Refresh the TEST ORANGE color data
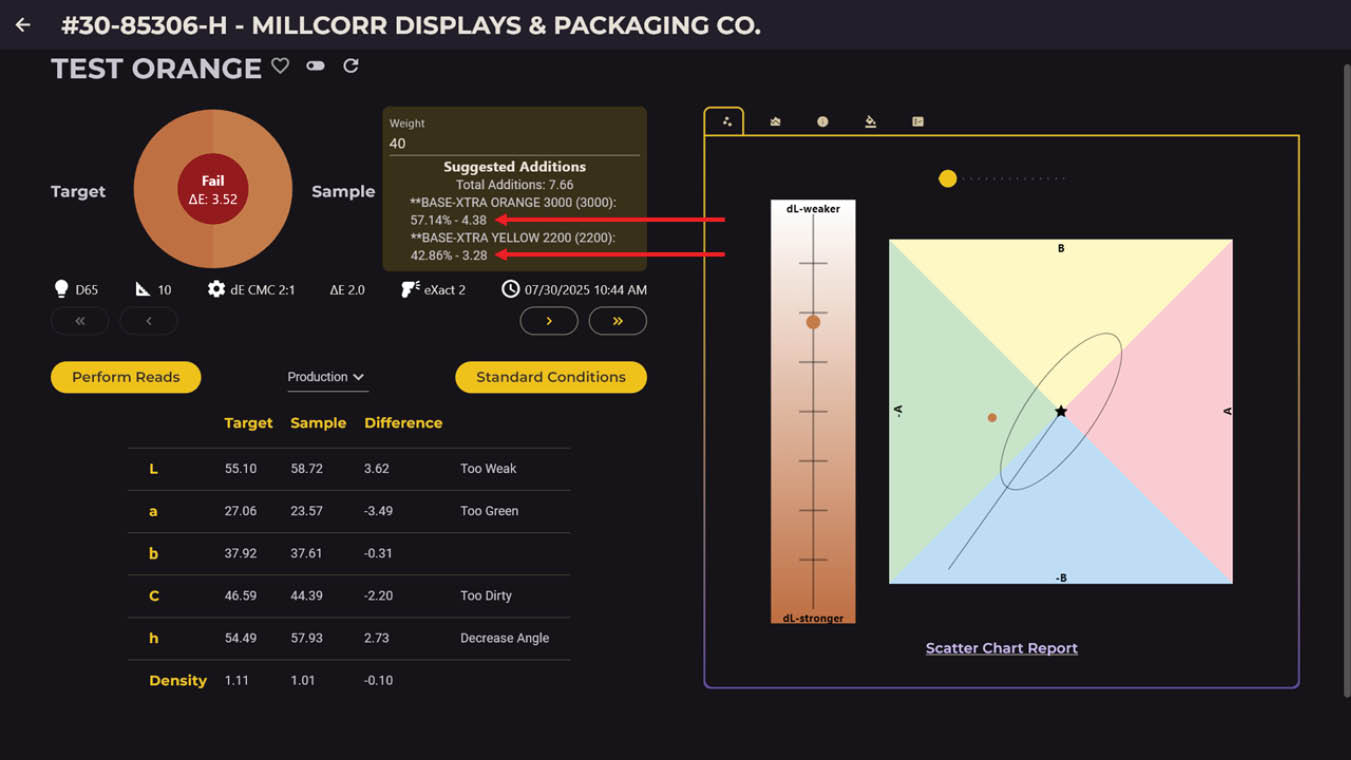The width and height of the screenshot is (1351, 760). click(351, 66)
